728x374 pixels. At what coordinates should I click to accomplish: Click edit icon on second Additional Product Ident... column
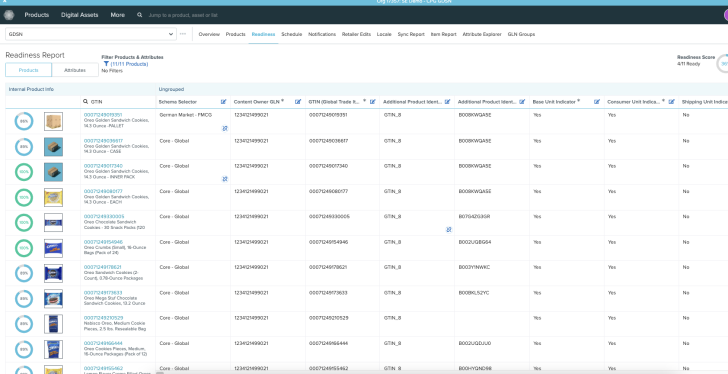[x=522, y=102]
